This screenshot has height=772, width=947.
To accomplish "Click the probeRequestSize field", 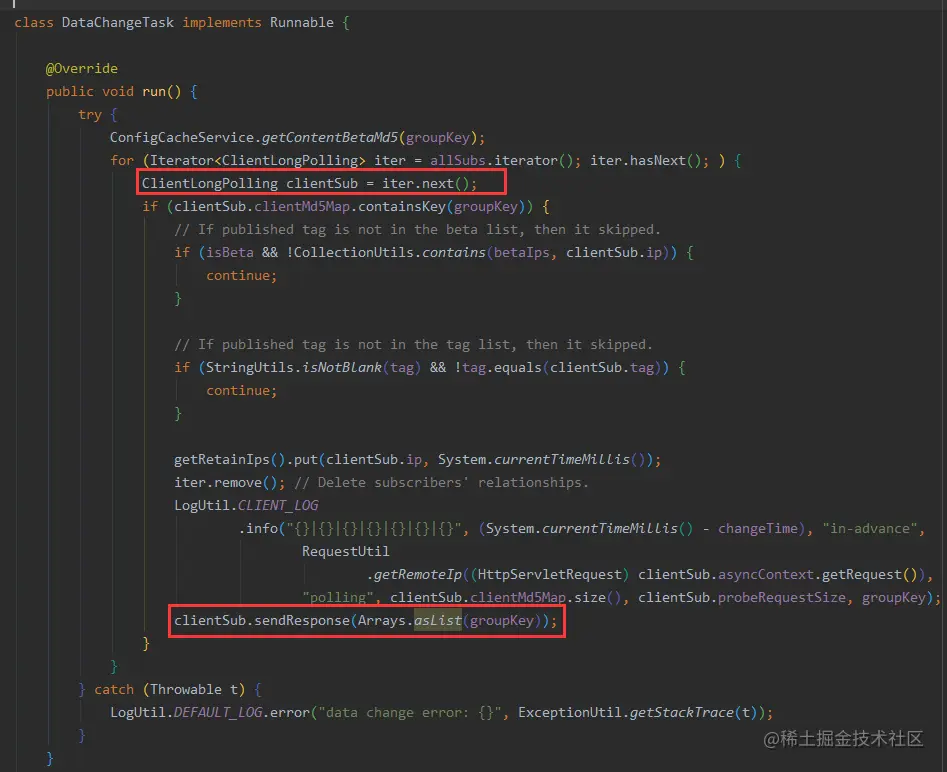I will tap(782, 597).
